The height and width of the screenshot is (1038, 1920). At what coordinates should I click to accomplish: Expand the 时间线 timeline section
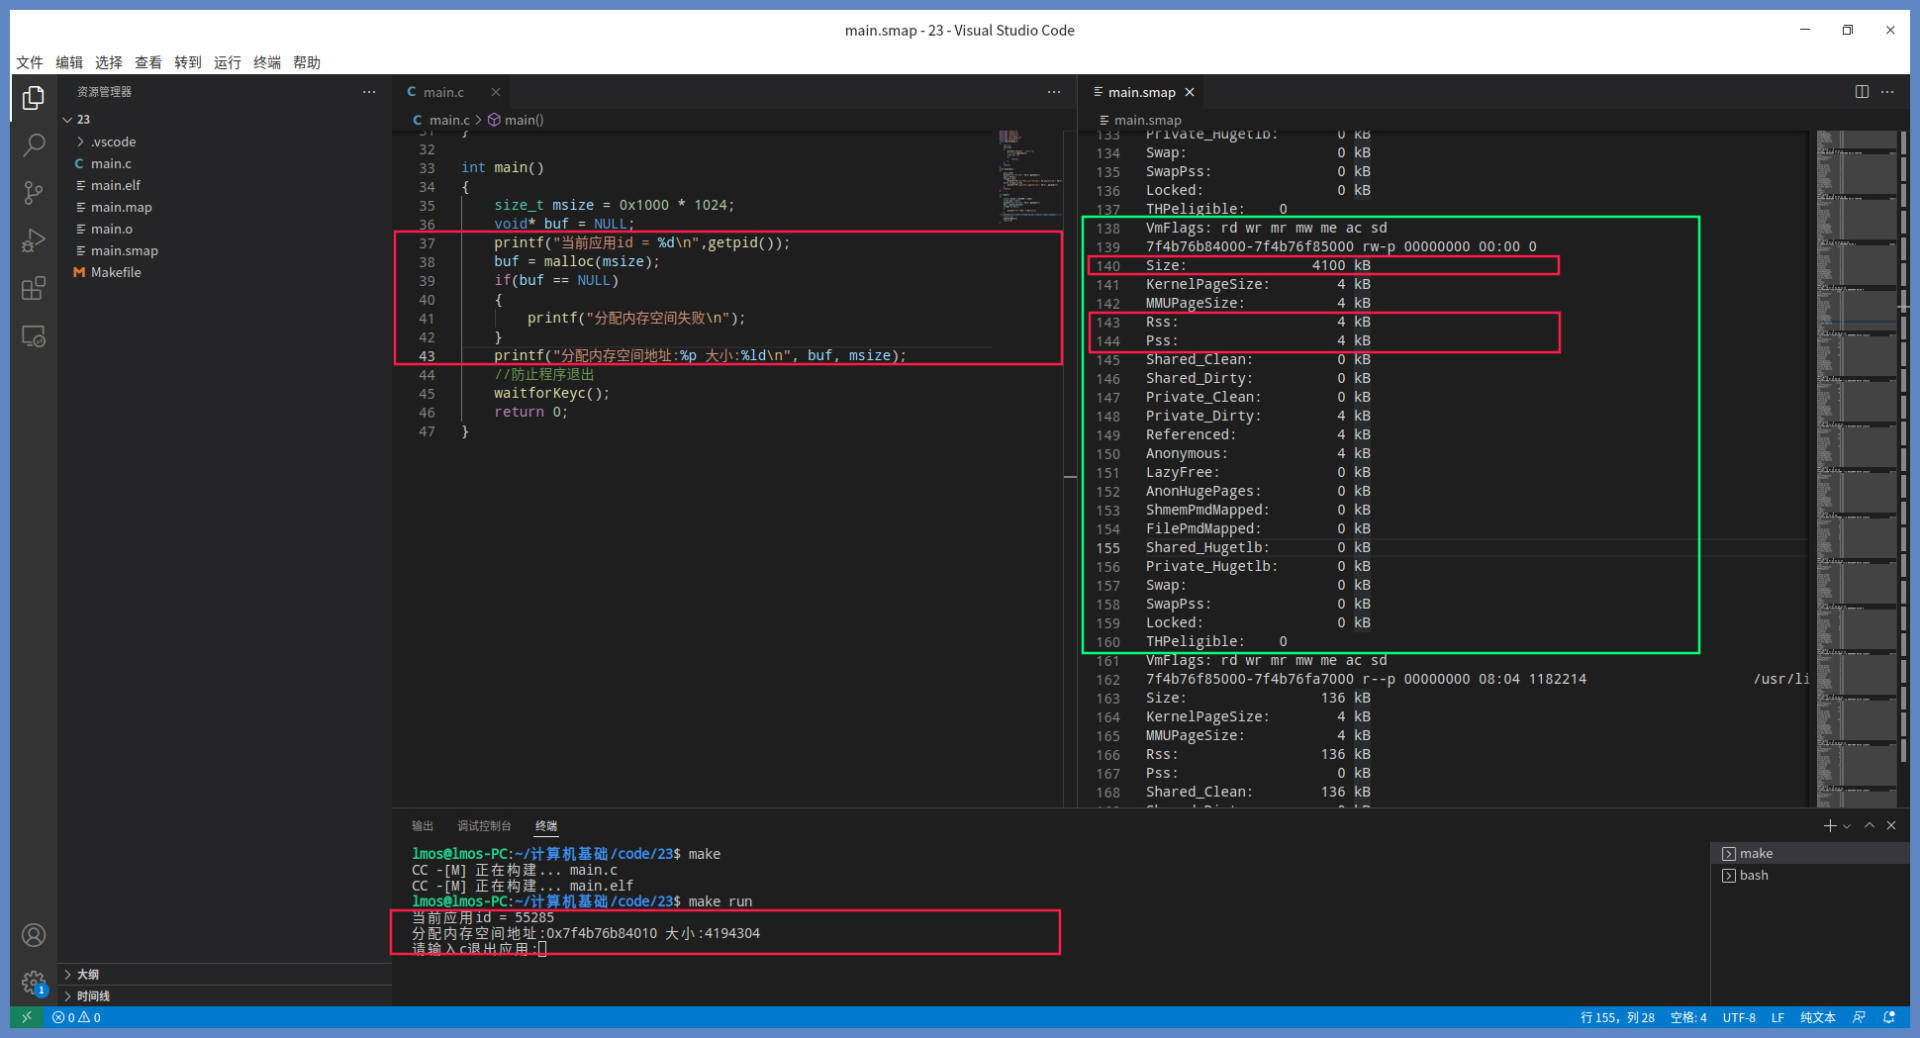point(93,996)
